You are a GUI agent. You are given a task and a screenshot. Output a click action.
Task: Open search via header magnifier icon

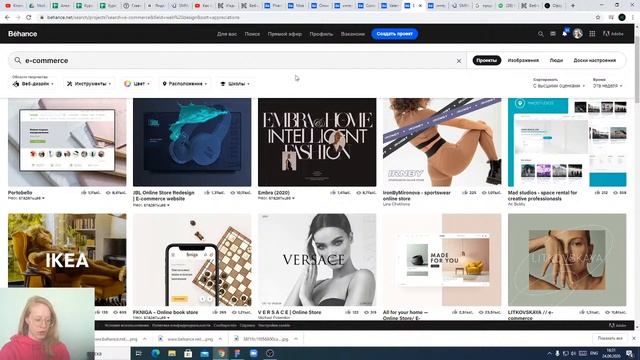[540, 34]
